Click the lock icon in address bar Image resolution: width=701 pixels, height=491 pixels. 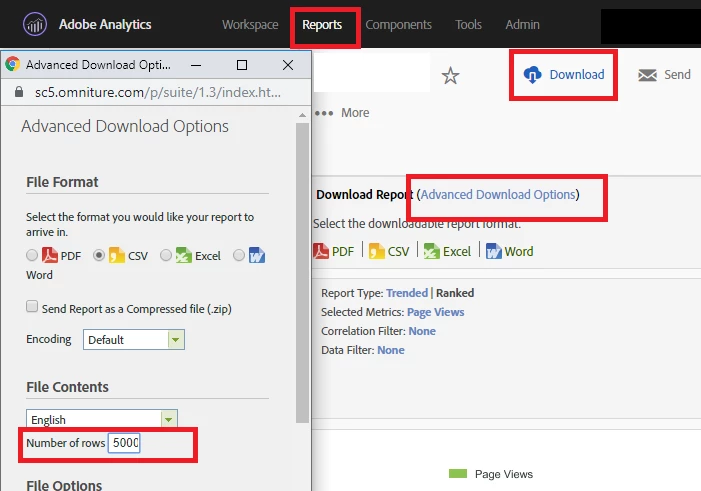(19, 92)
